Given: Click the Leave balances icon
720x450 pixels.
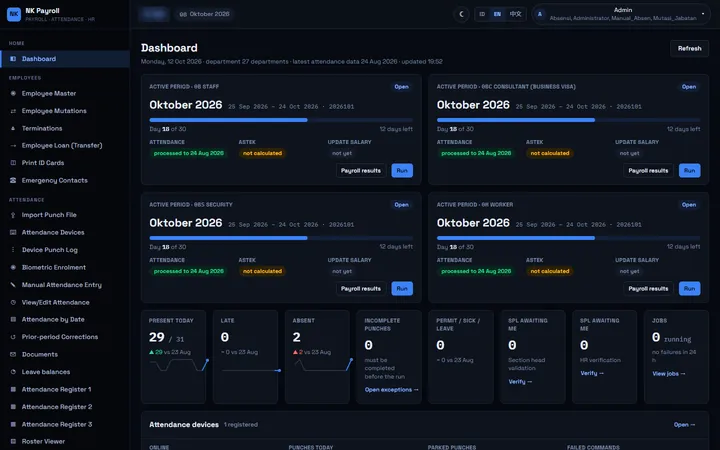Looking at the screenshot, I should point(13,371).
